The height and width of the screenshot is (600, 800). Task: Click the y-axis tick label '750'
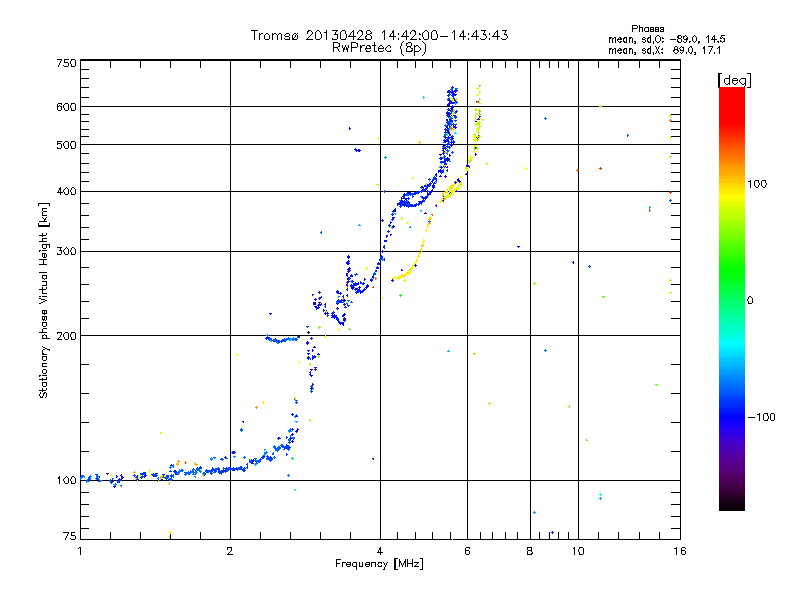(66, 63)
